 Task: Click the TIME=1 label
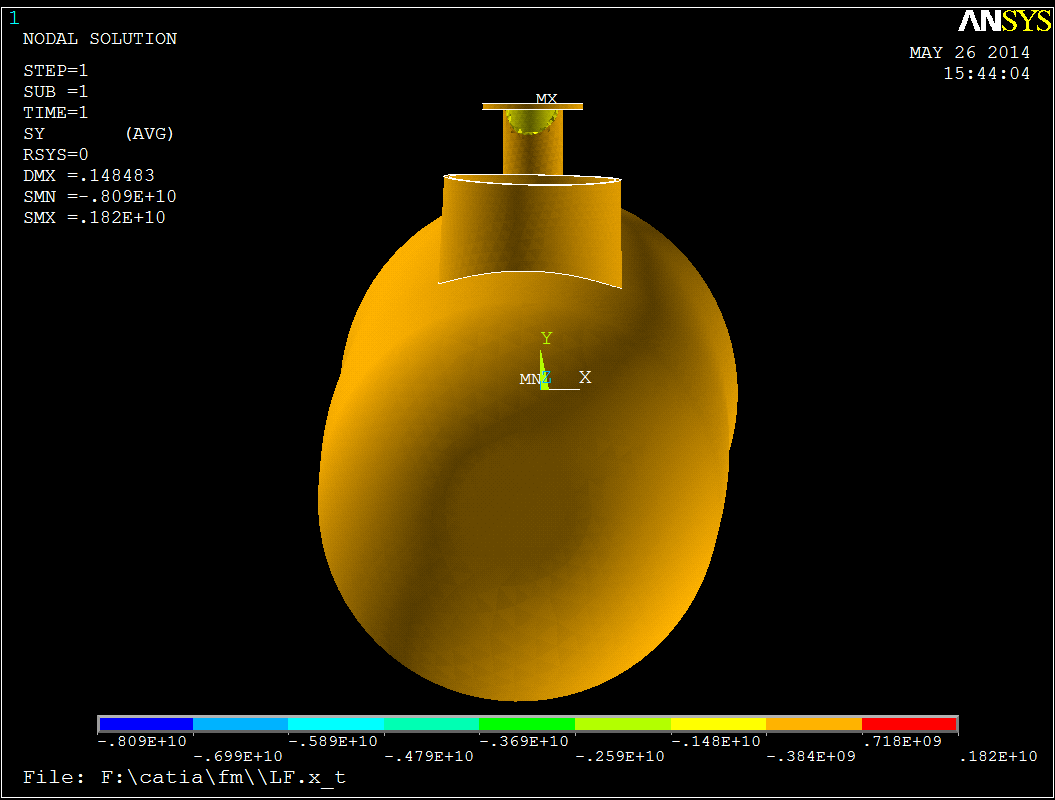click(x=55, y=112)
